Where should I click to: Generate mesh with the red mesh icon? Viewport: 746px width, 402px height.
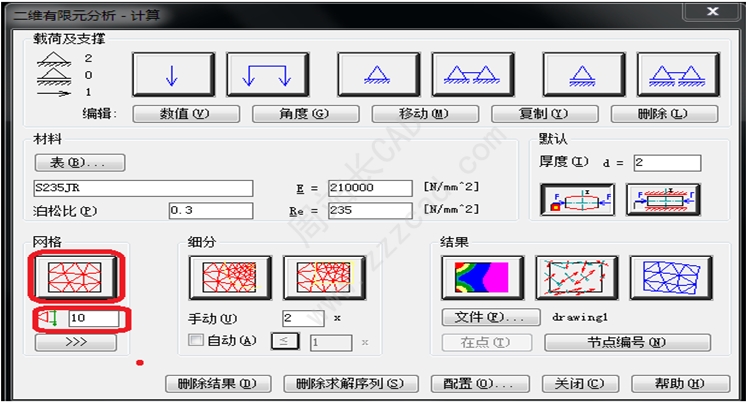pyautogui.click(x=76, y=279)
